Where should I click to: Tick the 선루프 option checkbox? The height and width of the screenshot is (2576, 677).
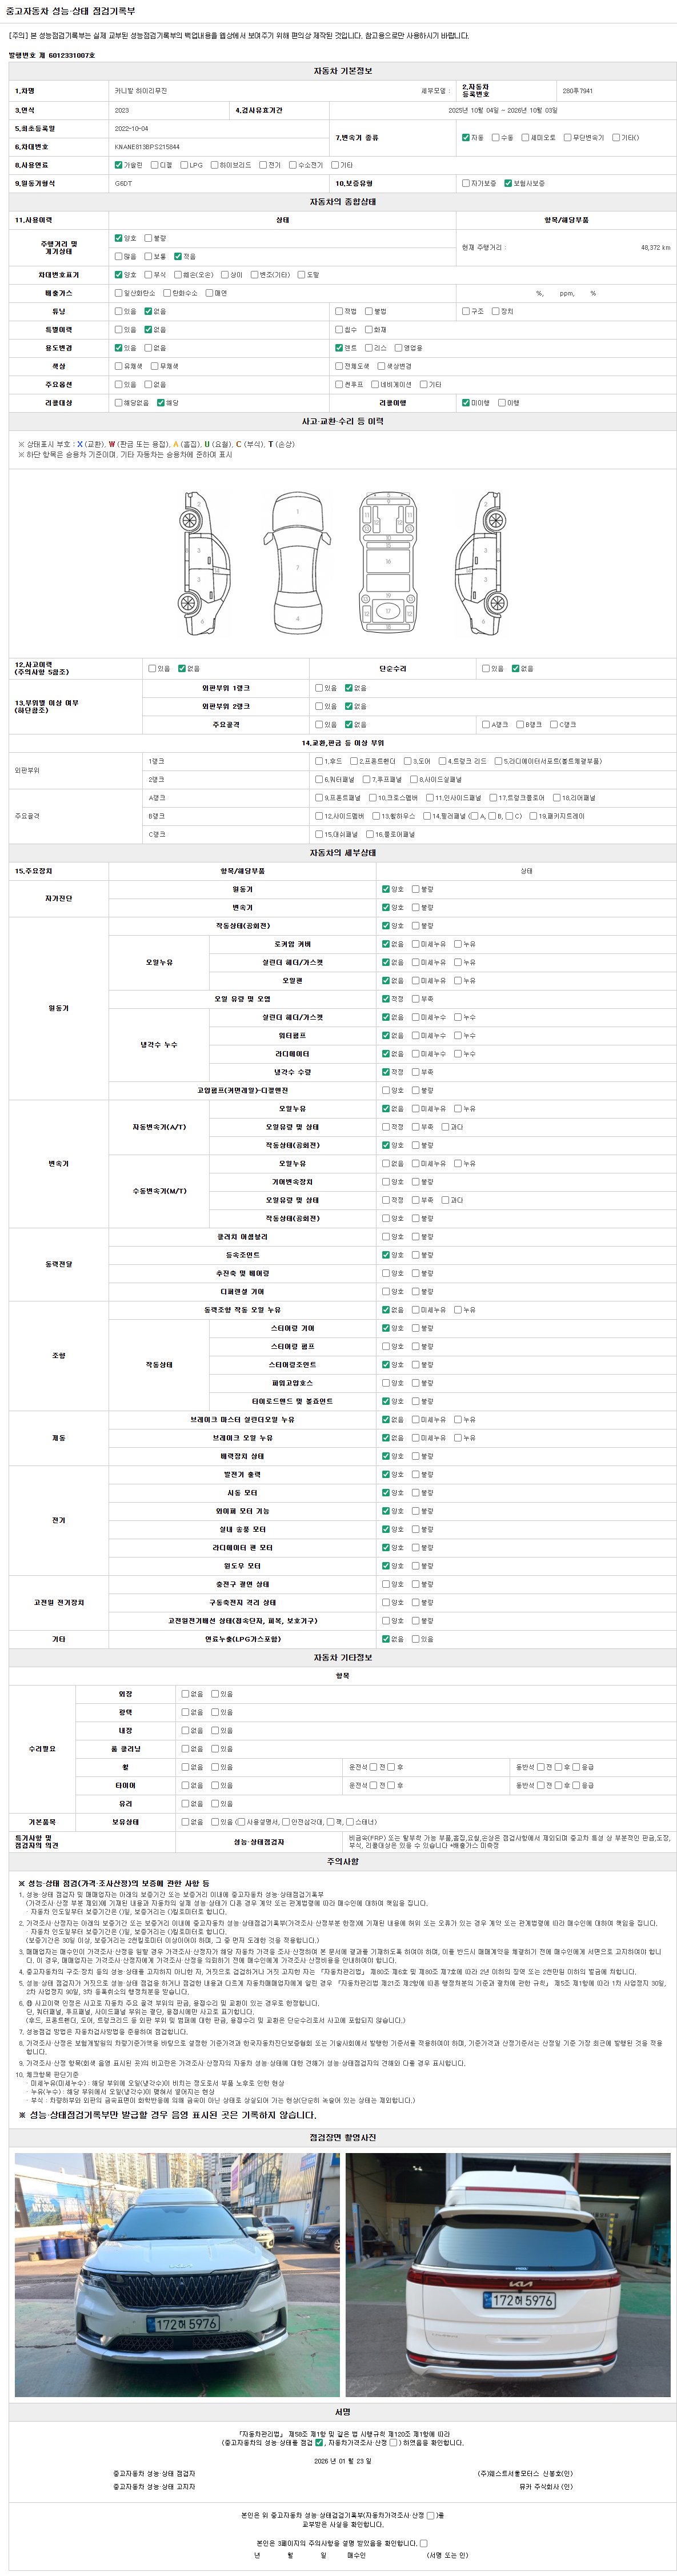coord(339,385)
